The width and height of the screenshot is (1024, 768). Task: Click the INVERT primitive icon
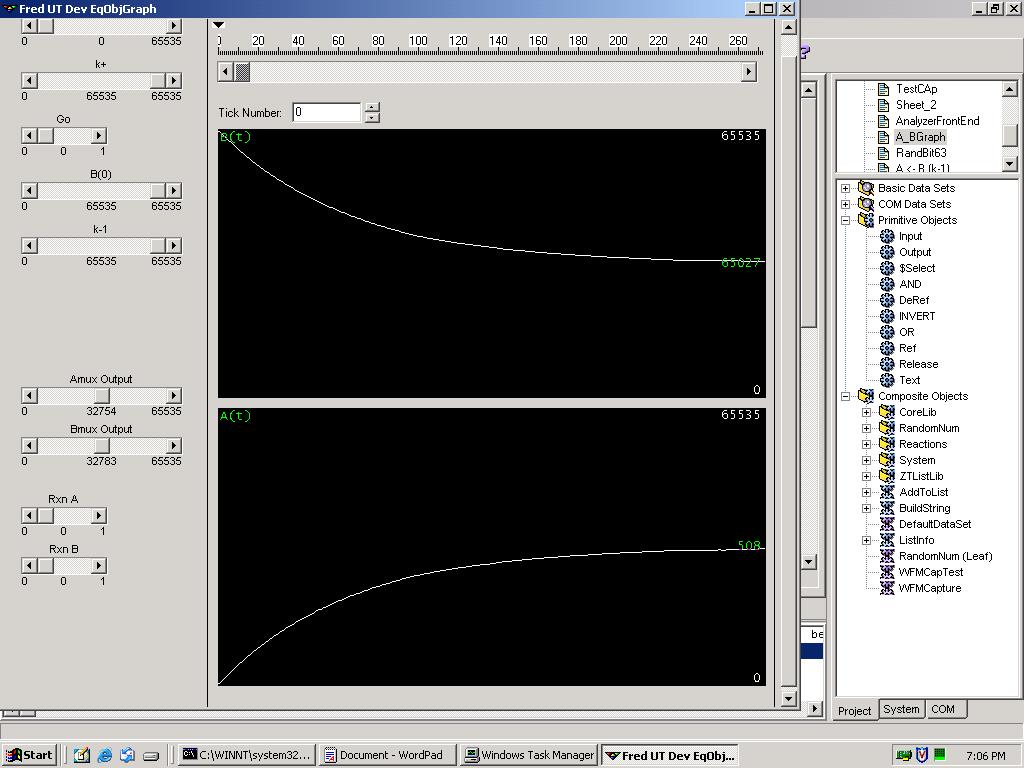click(x=887, y=316)
